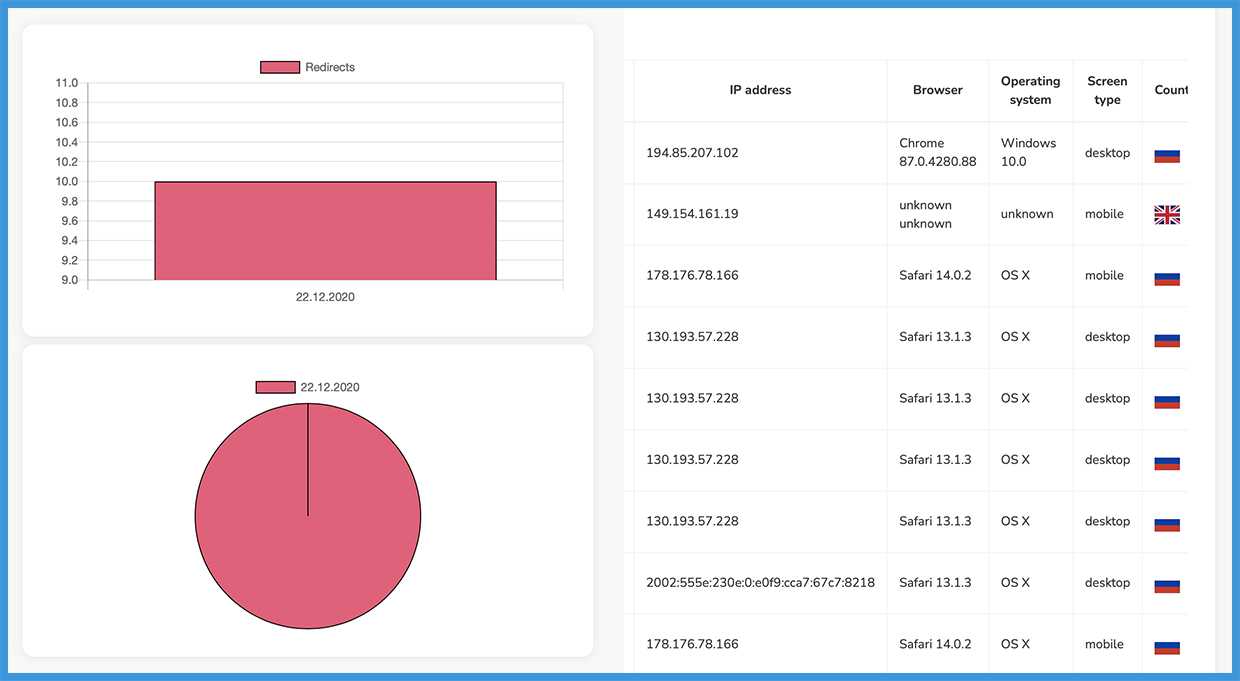Select the Screen type column header
Image resolution: width=1240 pixels, height=681 pixels.
click(x=1107, y=90)
